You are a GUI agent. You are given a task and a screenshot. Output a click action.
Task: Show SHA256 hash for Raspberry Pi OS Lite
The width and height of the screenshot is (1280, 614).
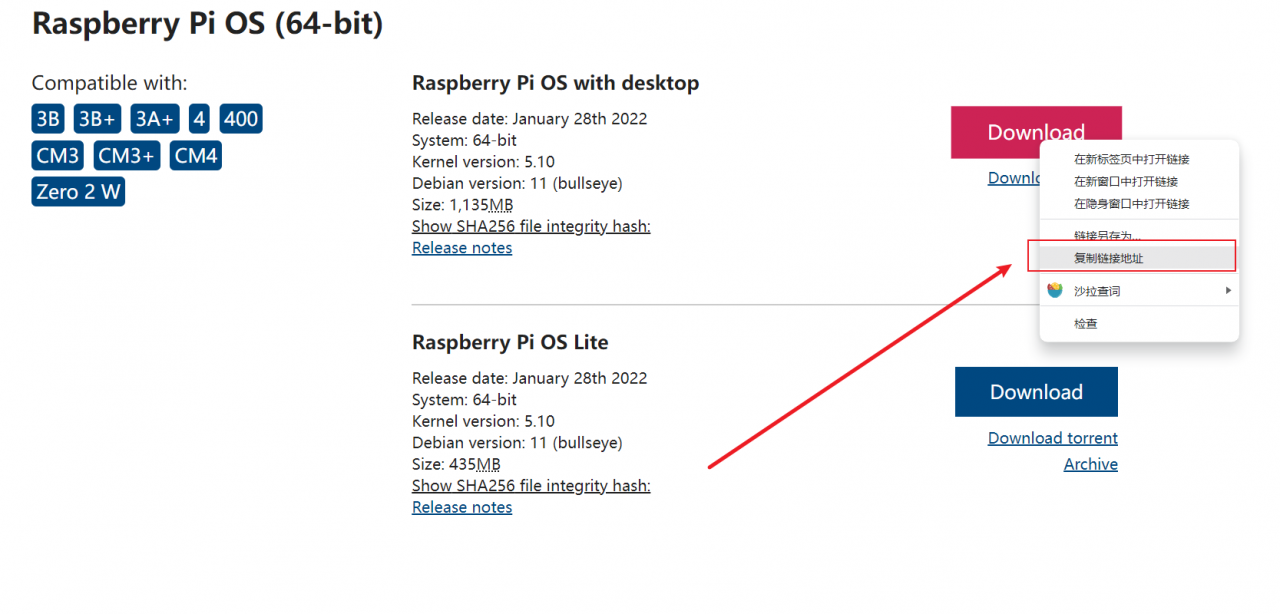click(x=531, y=486)
